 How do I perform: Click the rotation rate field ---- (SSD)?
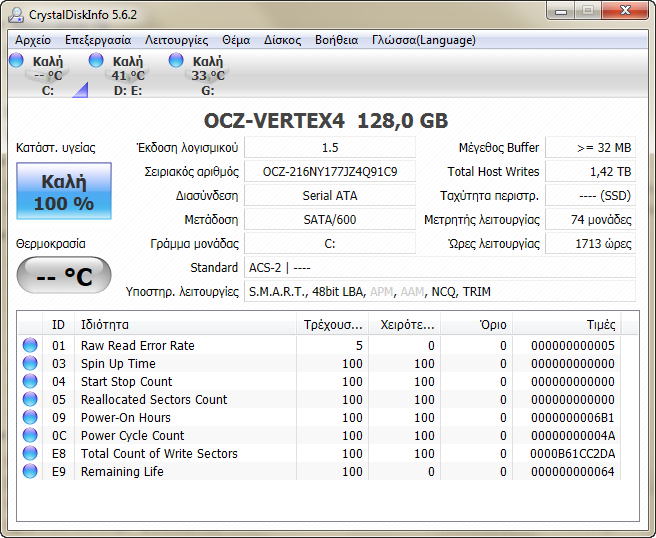590,196
